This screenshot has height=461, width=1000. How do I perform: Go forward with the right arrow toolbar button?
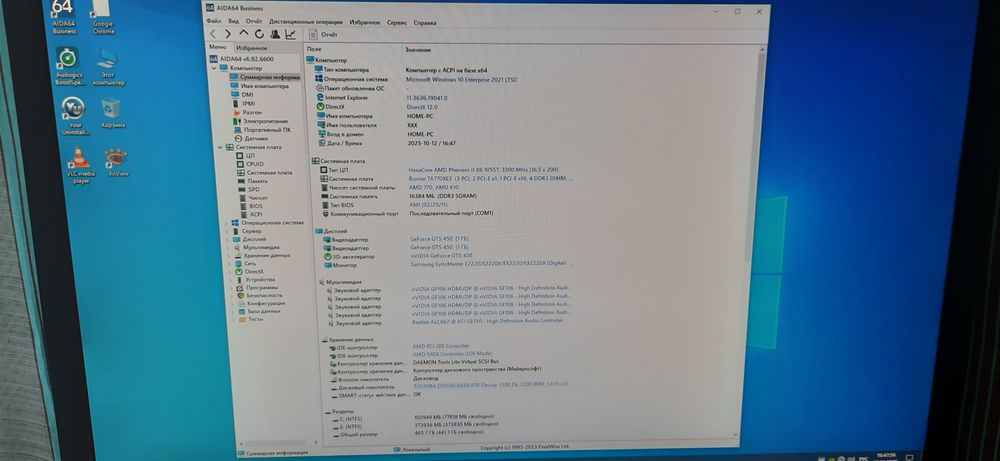tap(228, 34)
